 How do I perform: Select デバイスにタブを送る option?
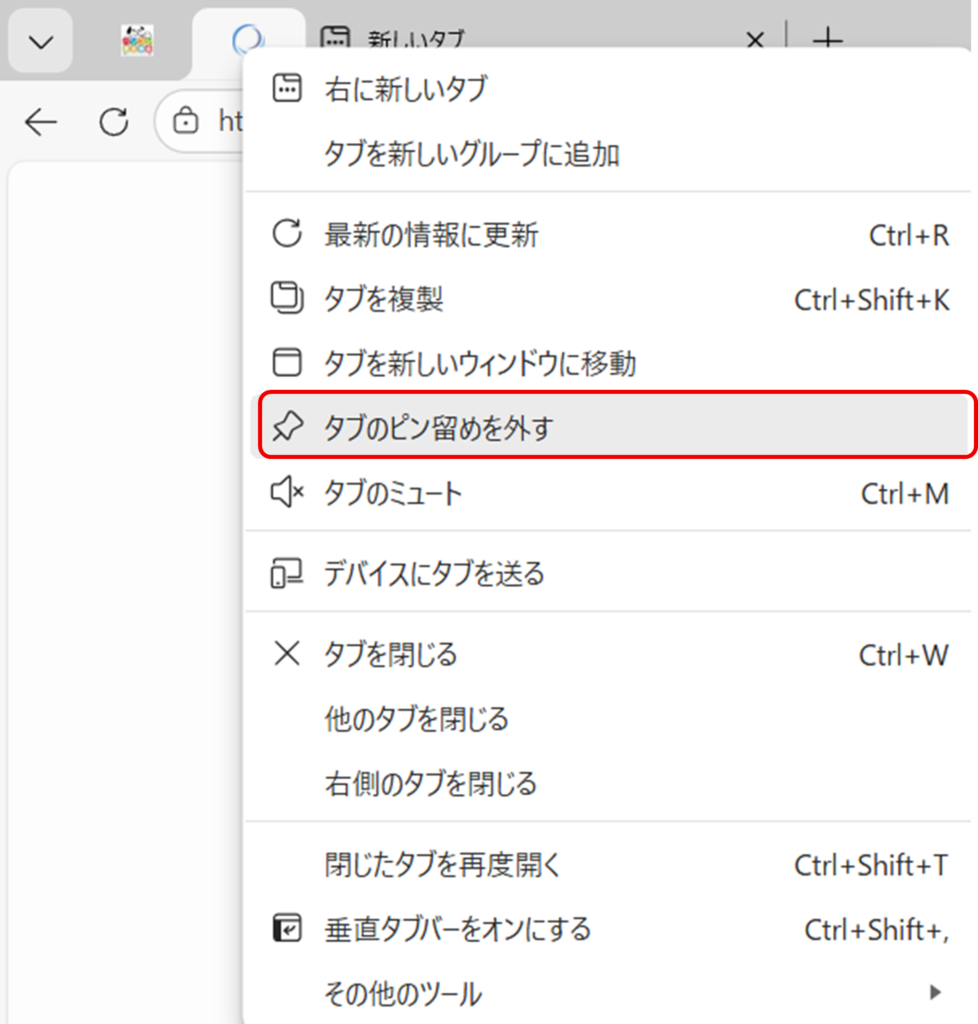click(x=434, y=574)
